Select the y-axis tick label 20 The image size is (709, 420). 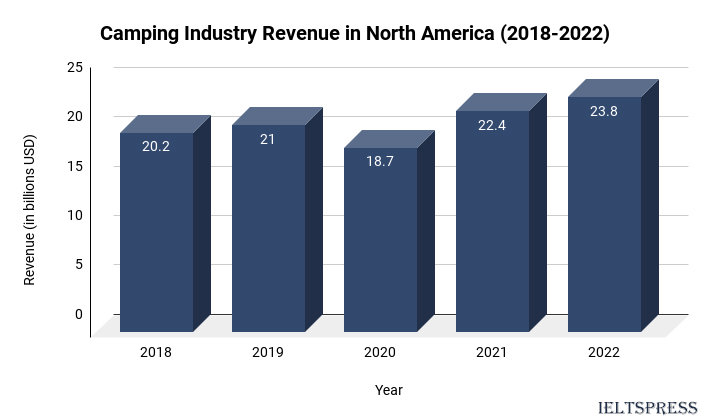coord(75,116)
